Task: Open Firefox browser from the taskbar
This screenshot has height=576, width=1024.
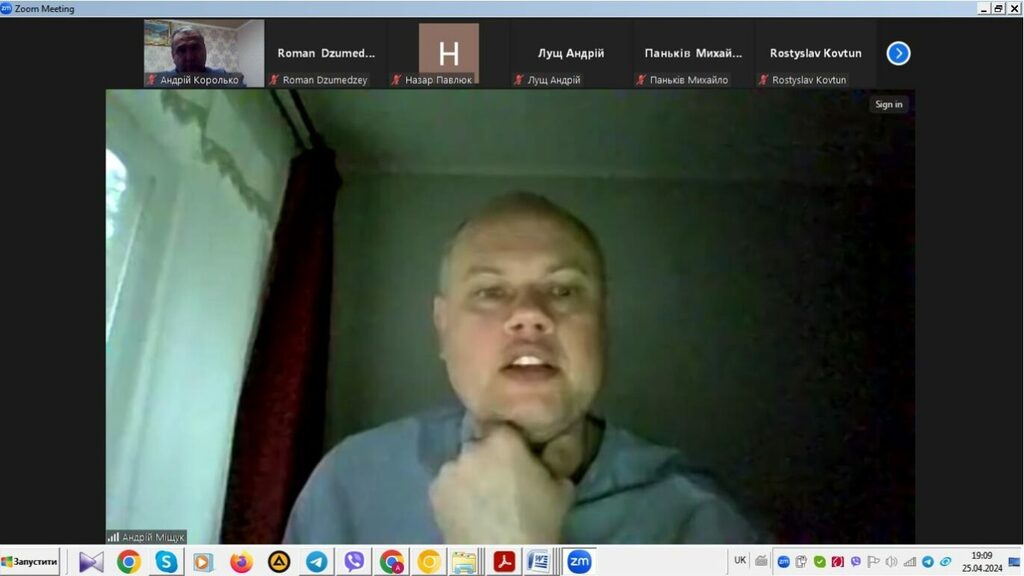Action: tap(241, 562)
